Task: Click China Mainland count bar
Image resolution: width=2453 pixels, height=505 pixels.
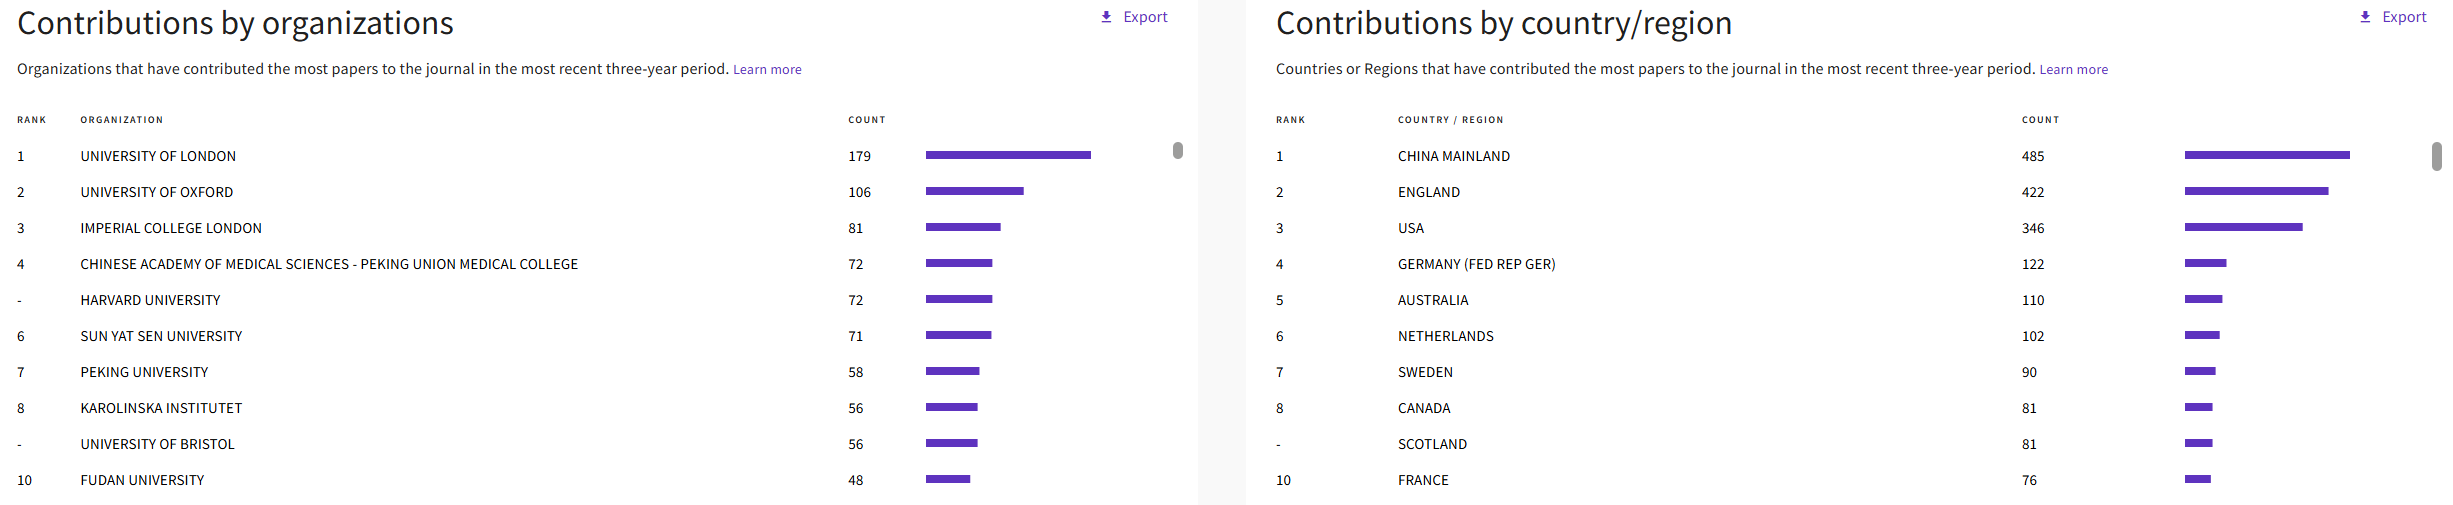Action: [2267, 155]
